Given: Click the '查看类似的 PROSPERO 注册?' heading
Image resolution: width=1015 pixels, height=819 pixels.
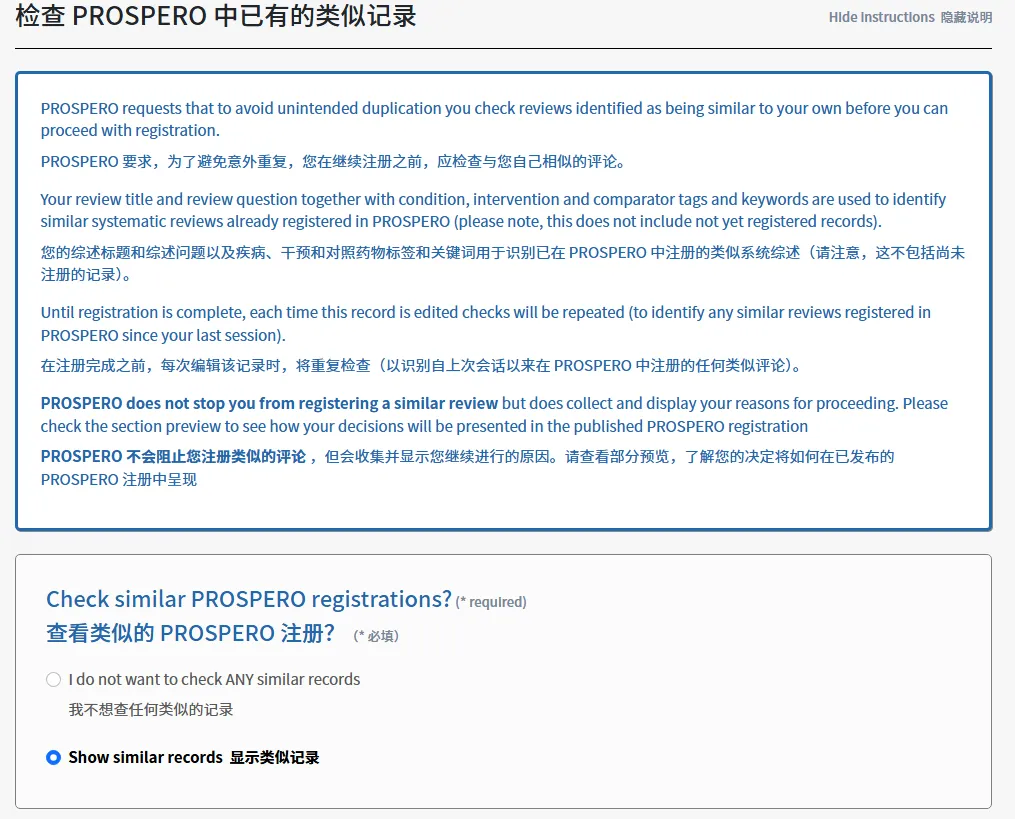Looking at the screenshot, I should 190,633.
